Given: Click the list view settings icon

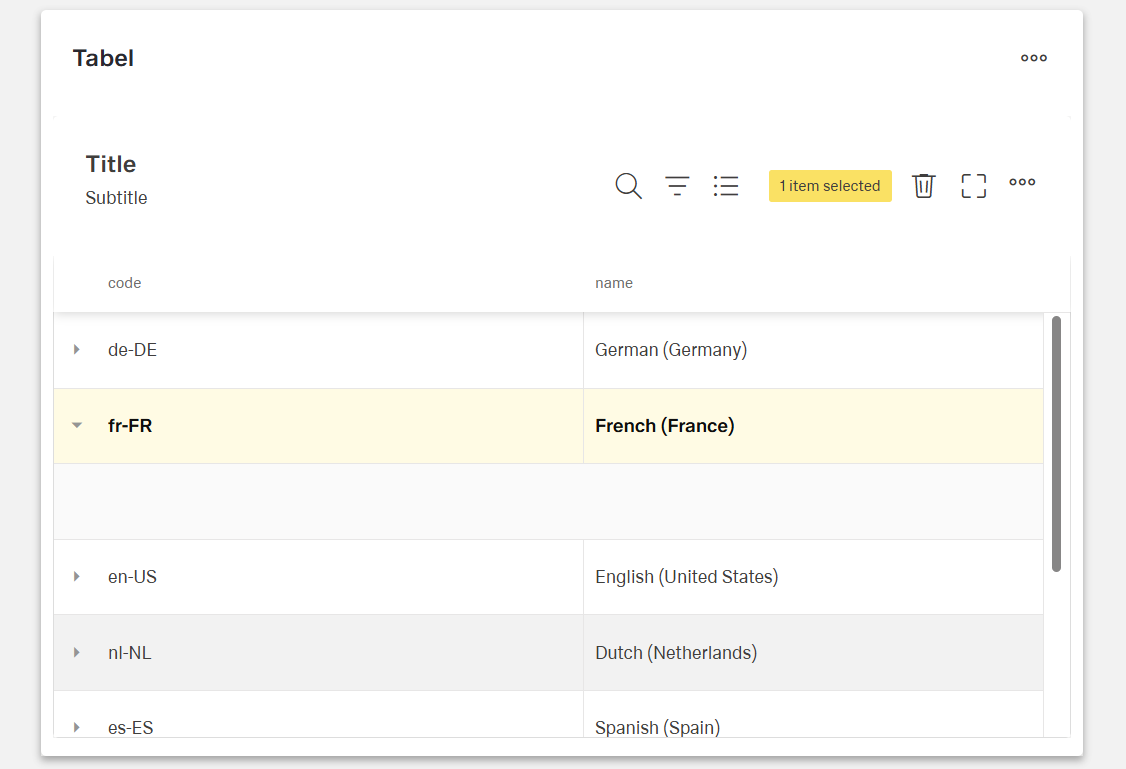Looking at the screenshot, I should (726, 186).
